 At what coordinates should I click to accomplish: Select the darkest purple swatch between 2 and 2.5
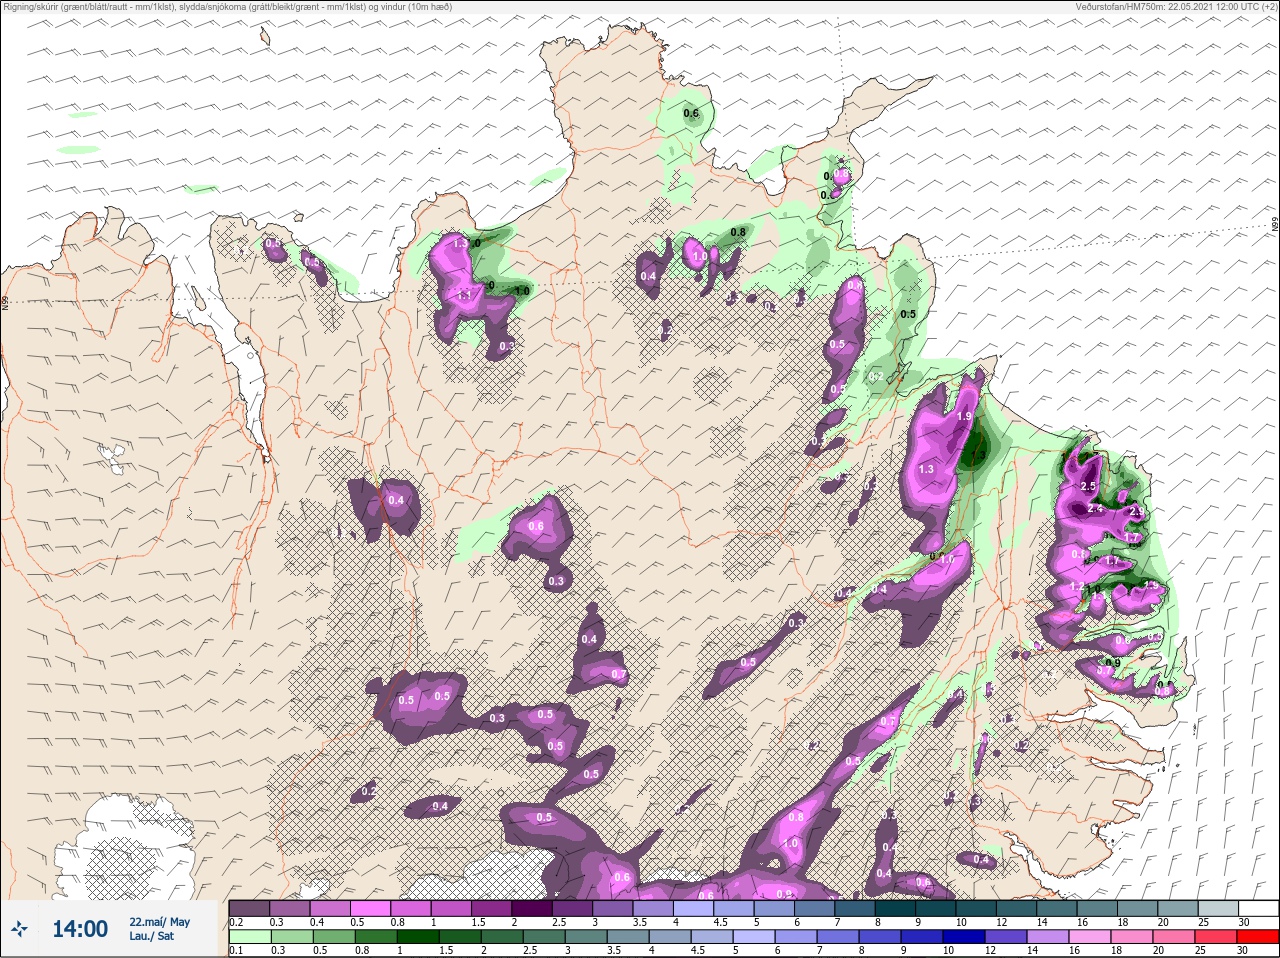point(534,908)
